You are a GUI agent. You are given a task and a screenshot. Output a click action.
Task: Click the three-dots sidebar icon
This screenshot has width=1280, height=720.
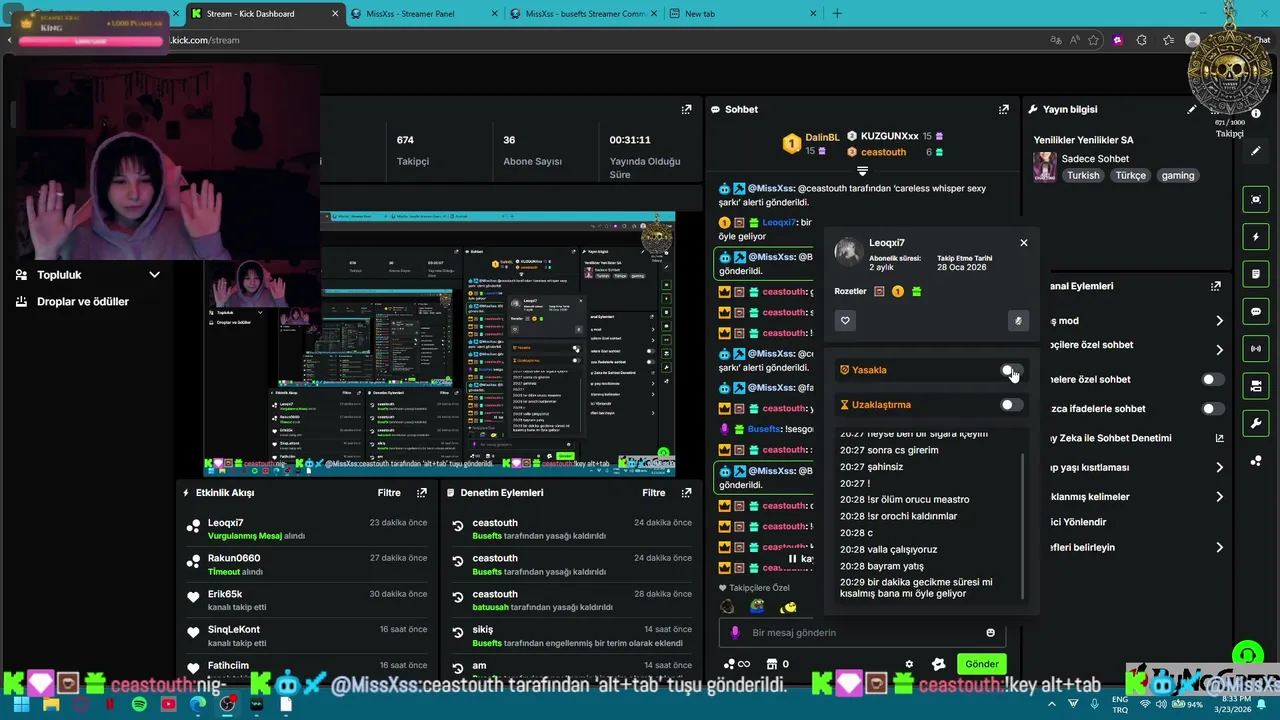pyautogui.click(x=1256, y=461)
